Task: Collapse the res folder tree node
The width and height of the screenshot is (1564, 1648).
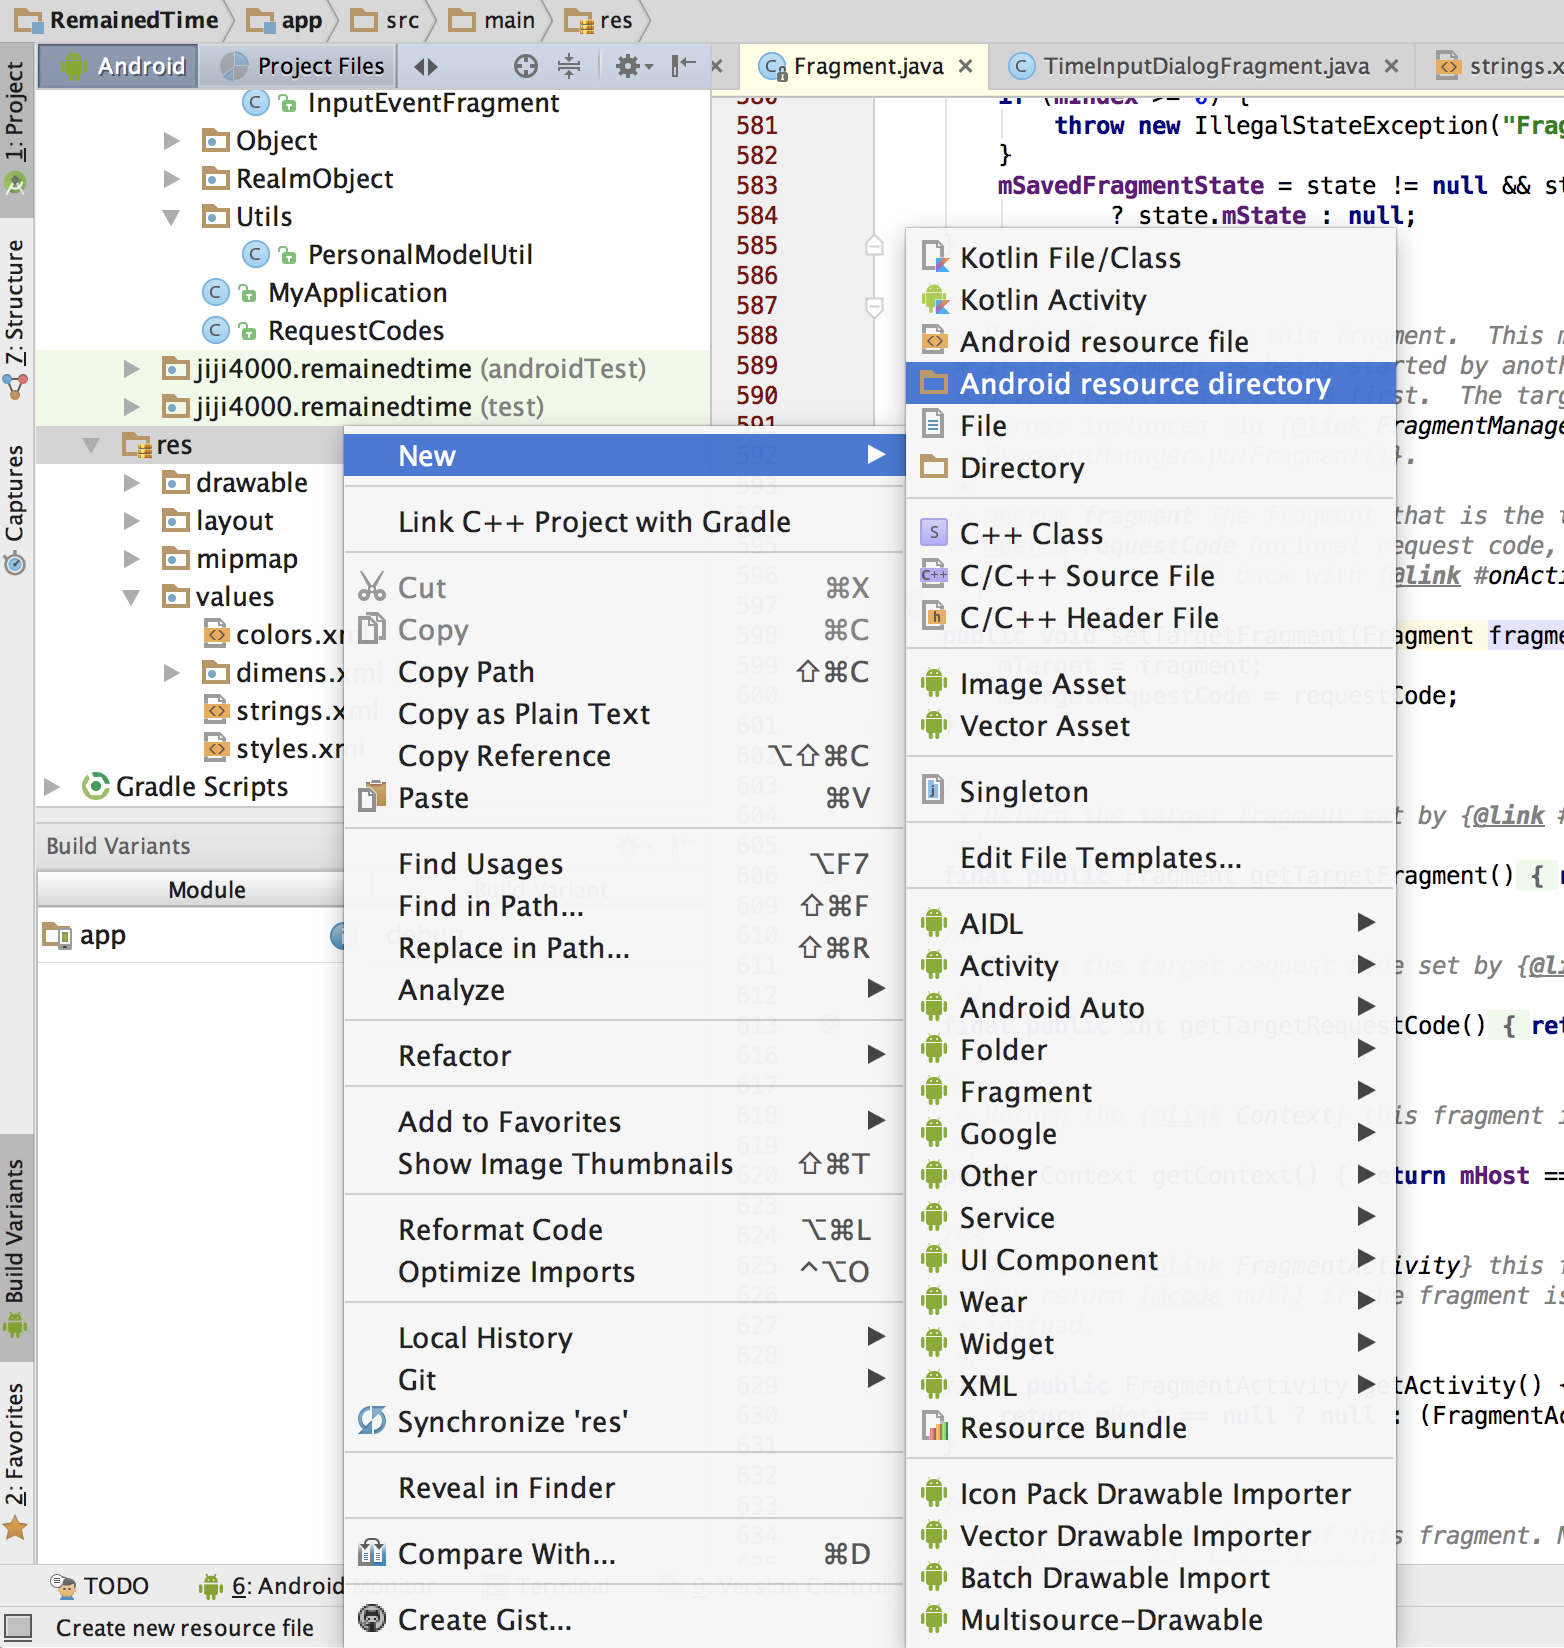Action: click(91, 445)
